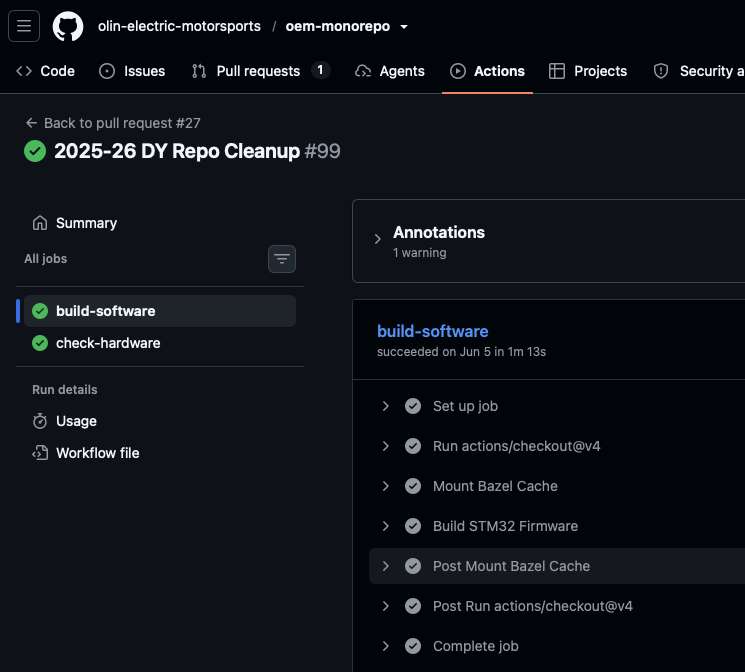Click the Code angle-brackets icon
745x672 pixels.
[24, 71]
